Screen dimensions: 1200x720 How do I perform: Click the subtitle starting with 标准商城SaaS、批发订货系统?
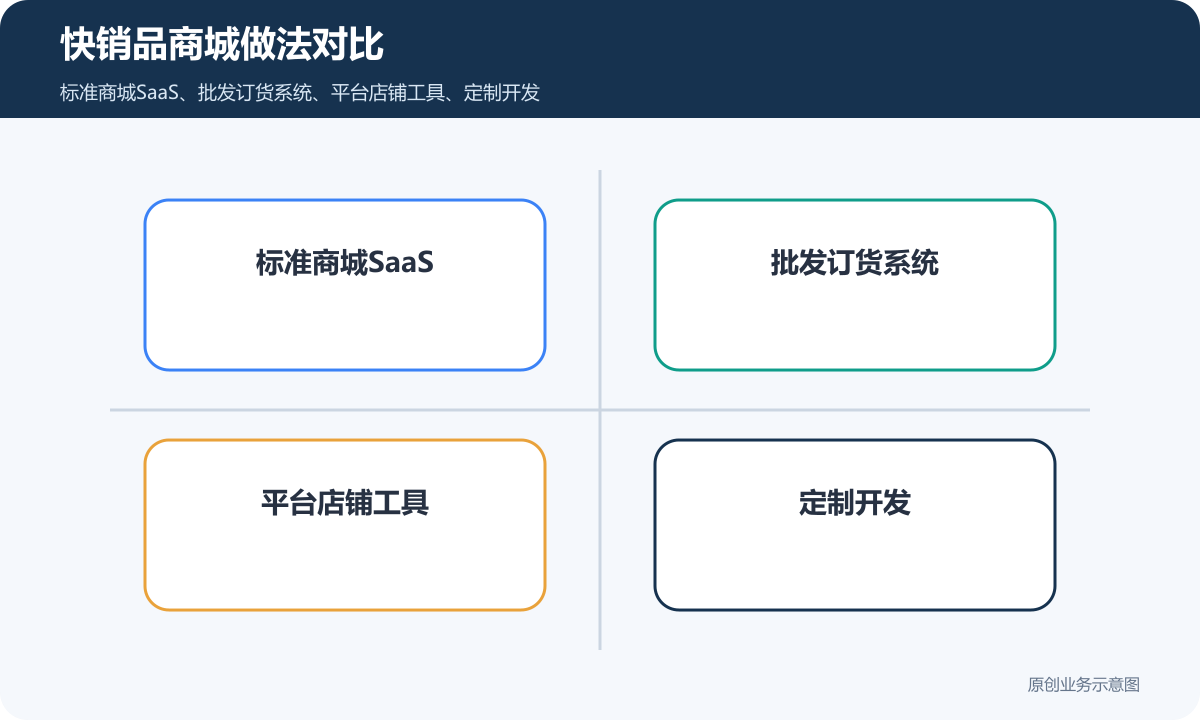point(300,93)
